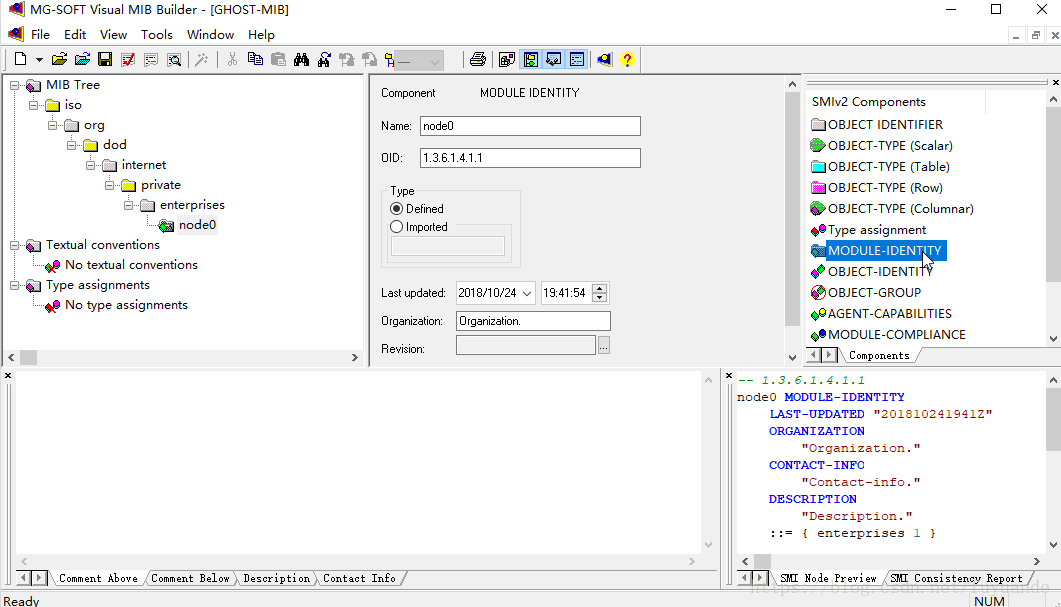1061x607 pixels.
Task: Click the magic wand toolbar icon
Action: (x=201, y=60)
